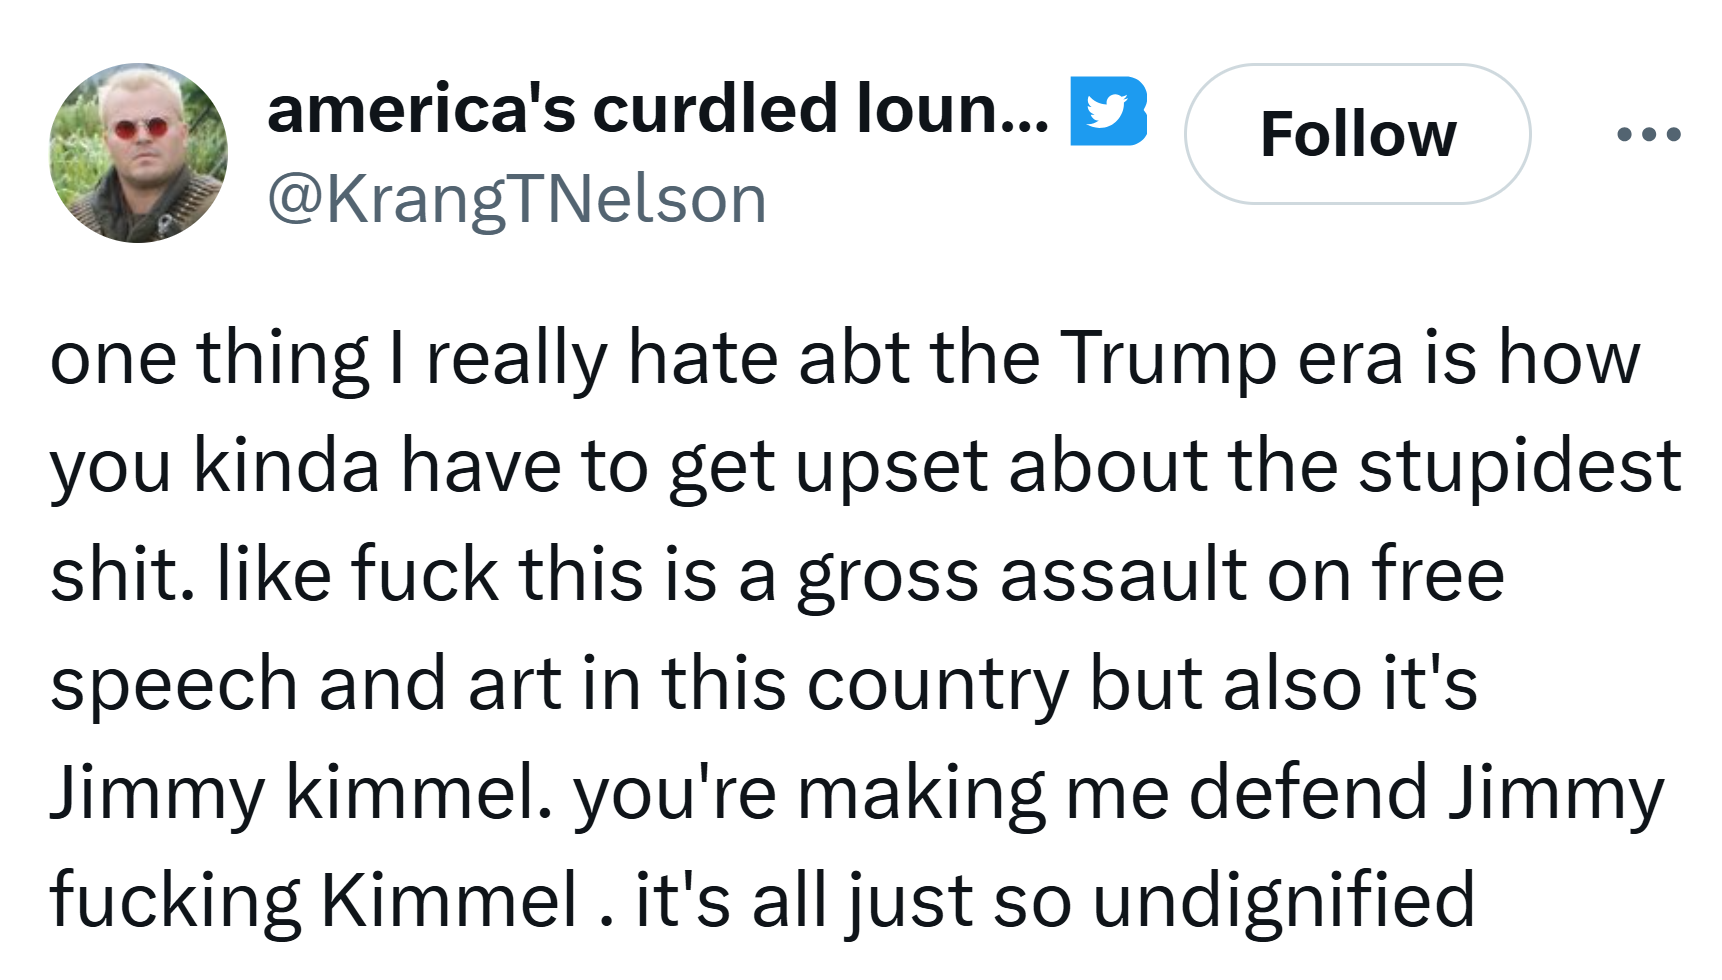Click the word "Trump" in the tweet
The image size is (1722, 980).
point(1168,358)
